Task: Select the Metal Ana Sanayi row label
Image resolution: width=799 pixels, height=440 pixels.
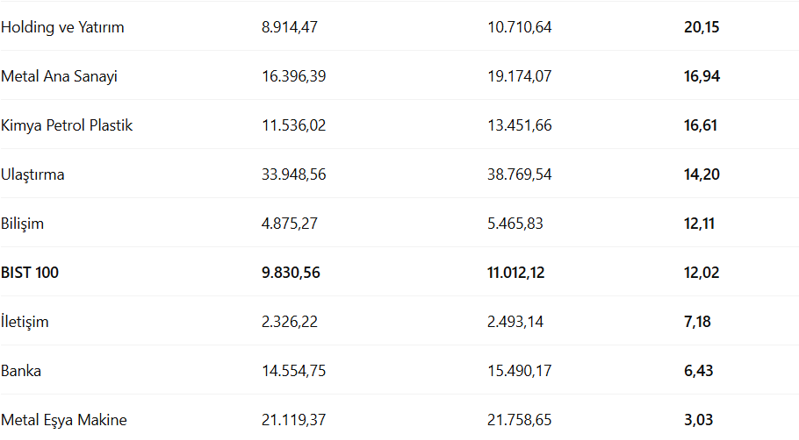Action: click(x=66, y=76)
